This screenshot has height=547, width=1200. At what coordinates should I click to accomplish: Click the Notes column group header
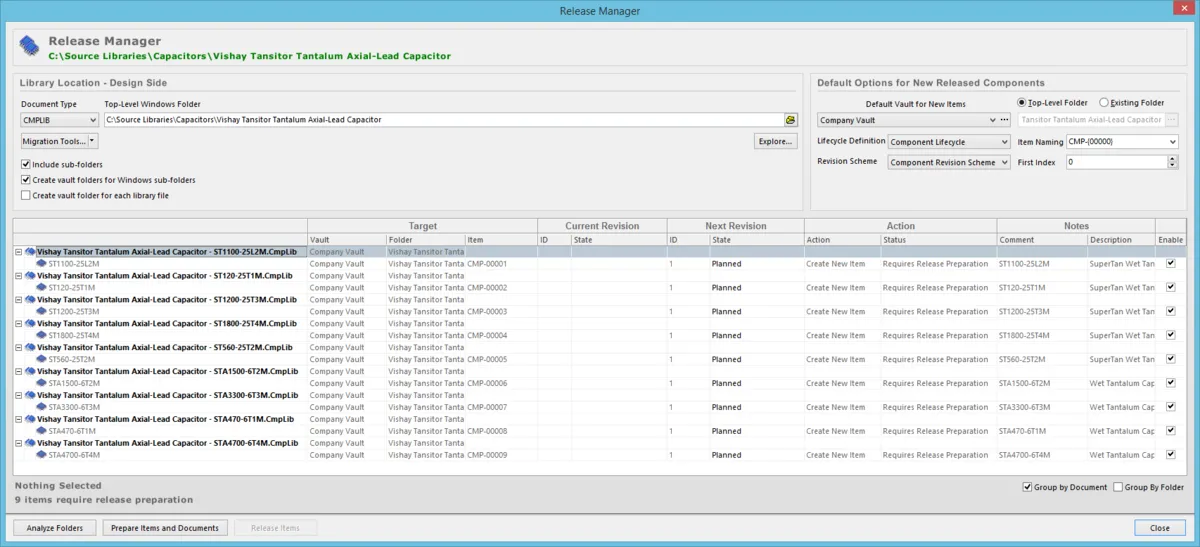(x=1076, y=226)
